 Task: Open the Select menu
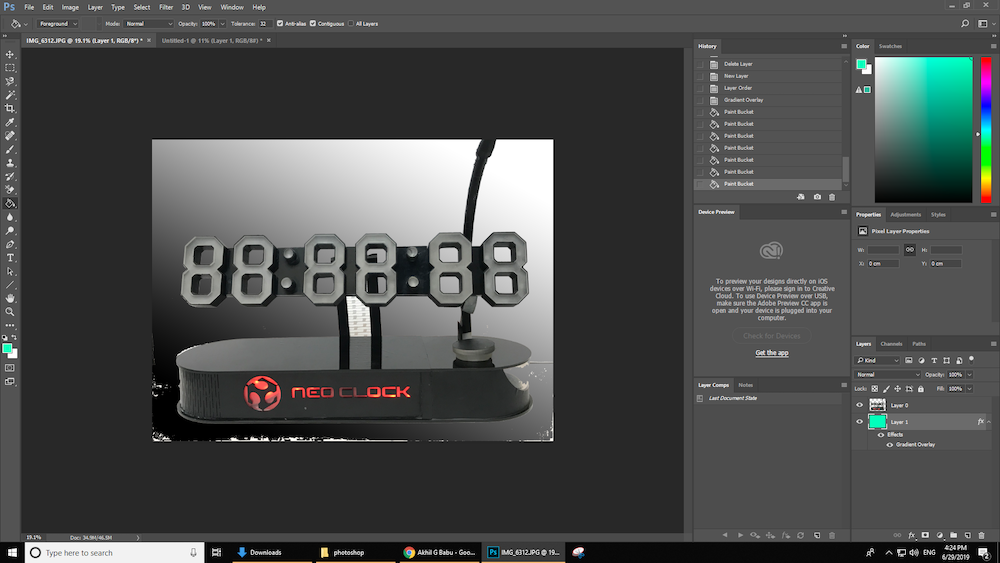click(142, 7)
